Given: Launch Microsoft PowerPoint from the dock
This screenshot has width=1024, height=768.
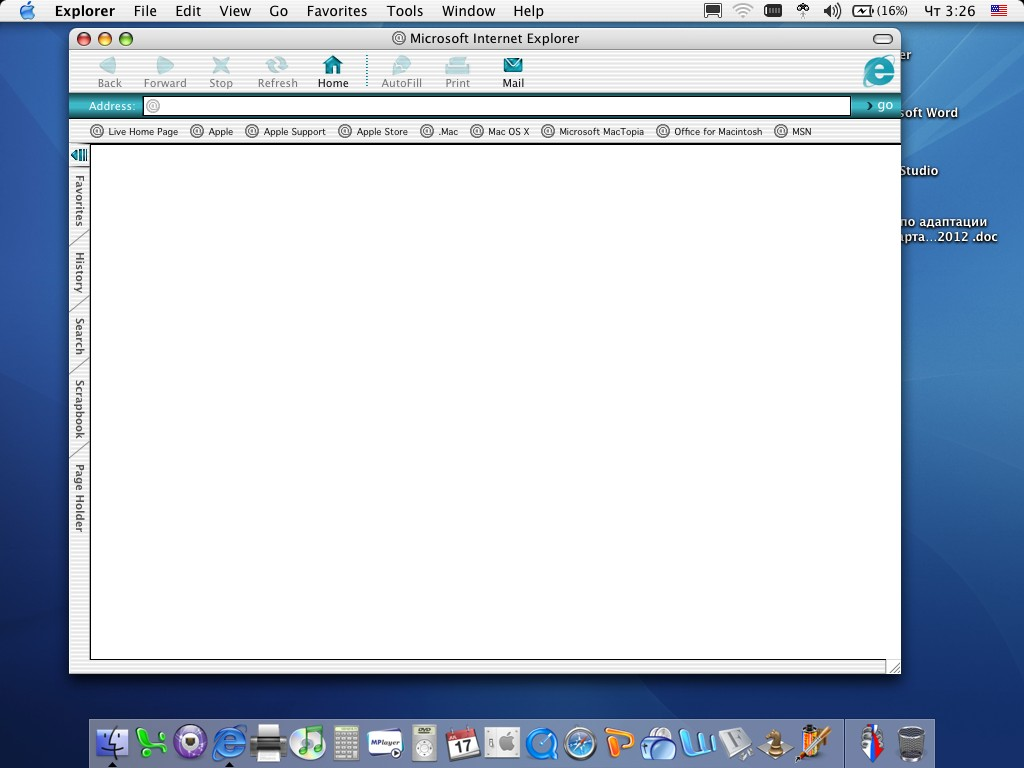Looking at the screenshot, I should [618, 743].
